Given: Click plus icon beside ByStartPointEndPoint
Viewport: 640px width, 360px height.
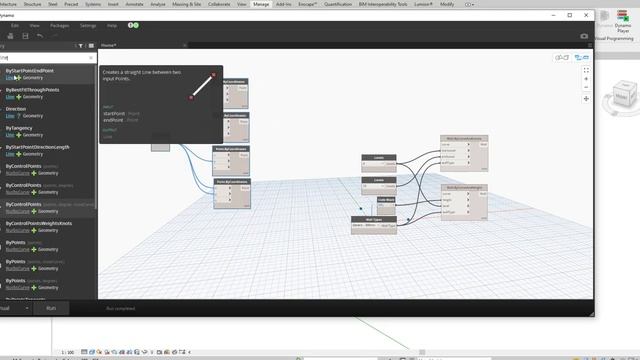Looking at the screenshot, I should [x=18, y=78].
